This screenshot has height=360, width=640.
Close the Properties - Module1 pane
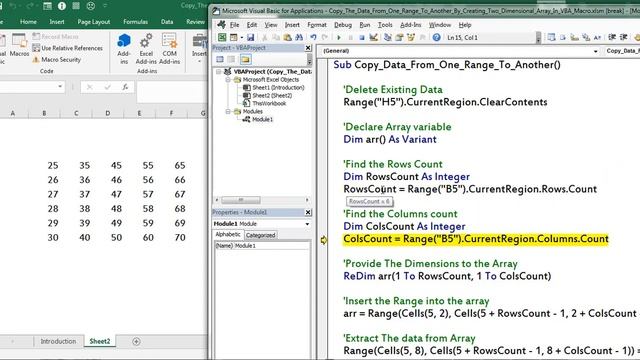308,212
